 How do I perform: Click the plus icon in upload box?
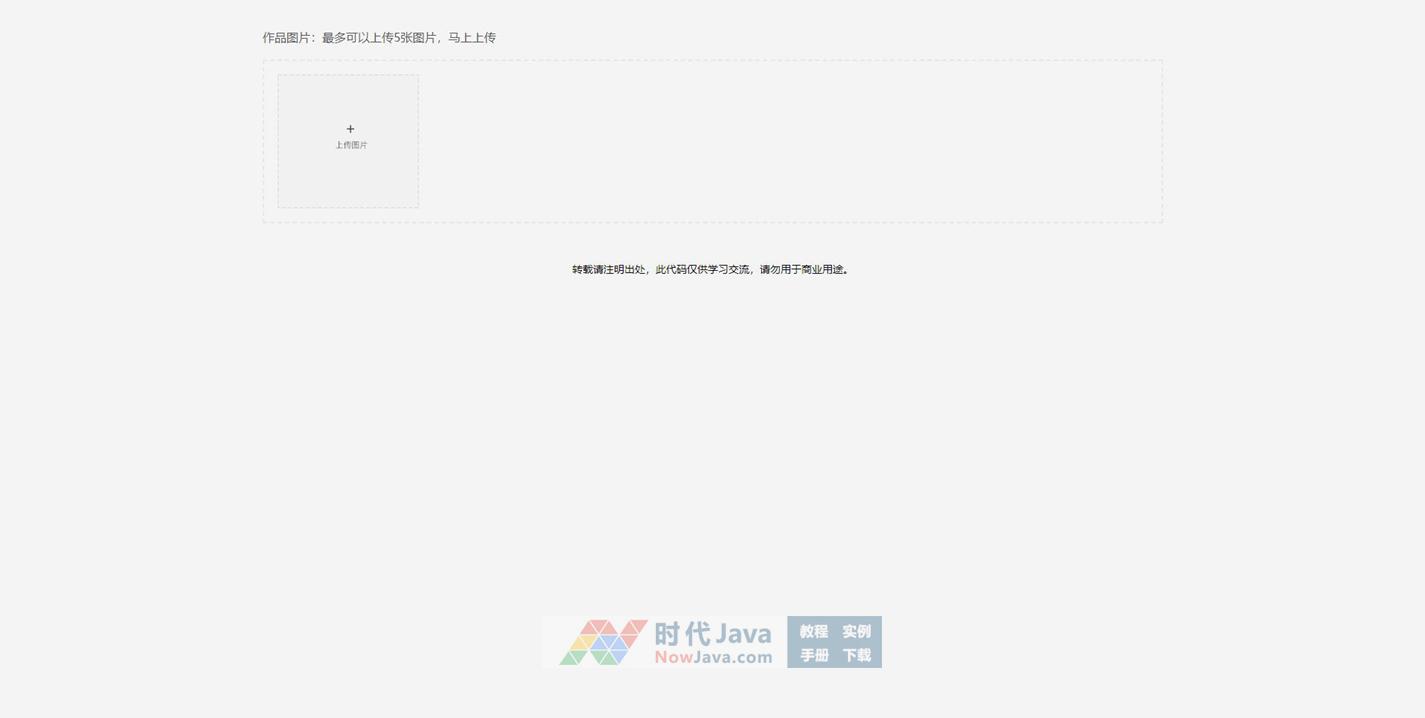tap(350, 129)
